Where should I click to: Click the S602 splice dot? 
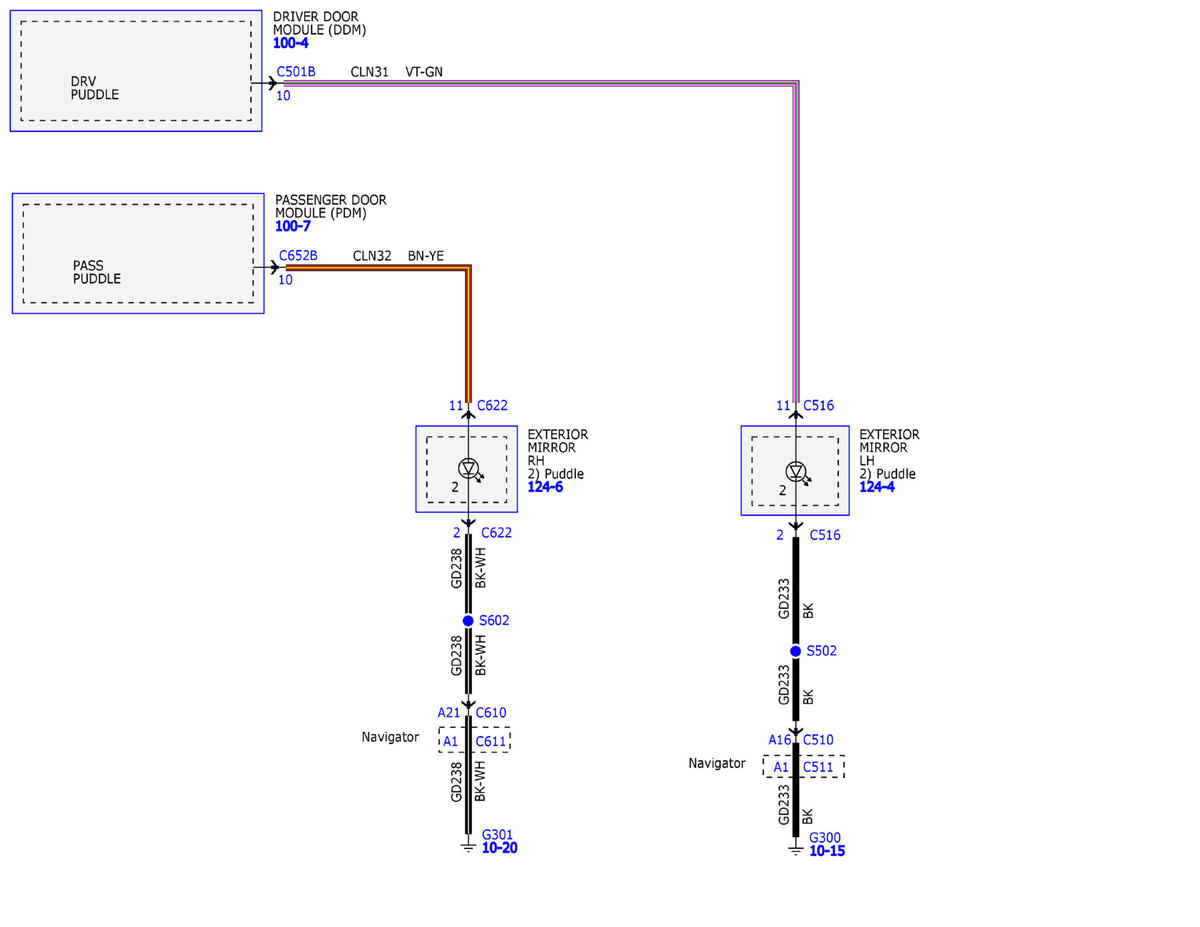pyautogui.click(x=468, y=620)
